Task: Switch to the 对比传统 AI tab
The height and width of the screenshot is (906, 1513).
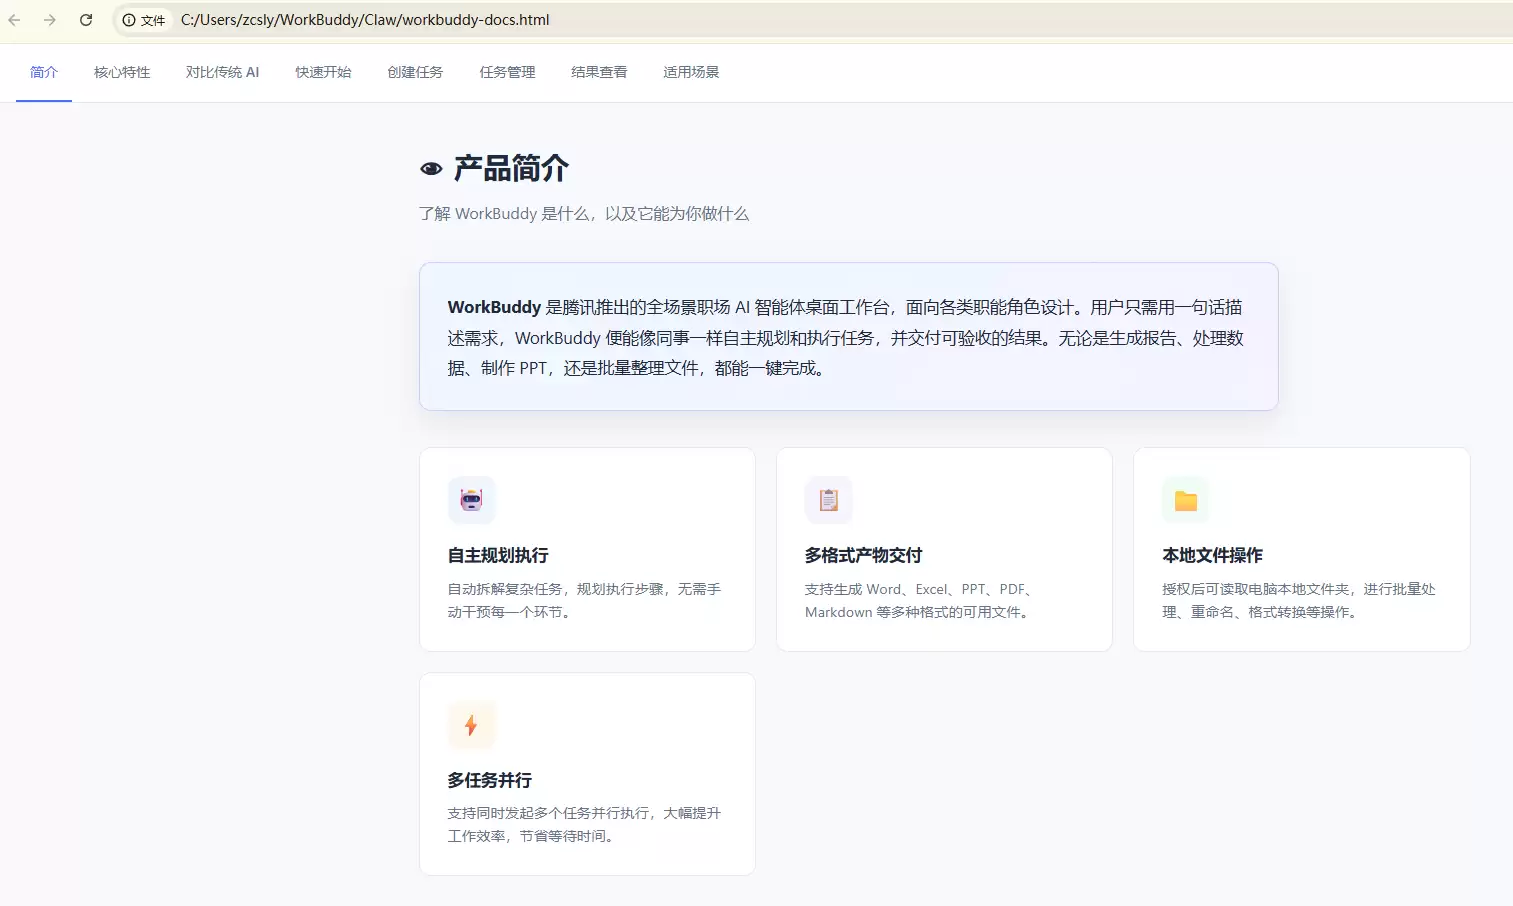Action: [222, 72]
